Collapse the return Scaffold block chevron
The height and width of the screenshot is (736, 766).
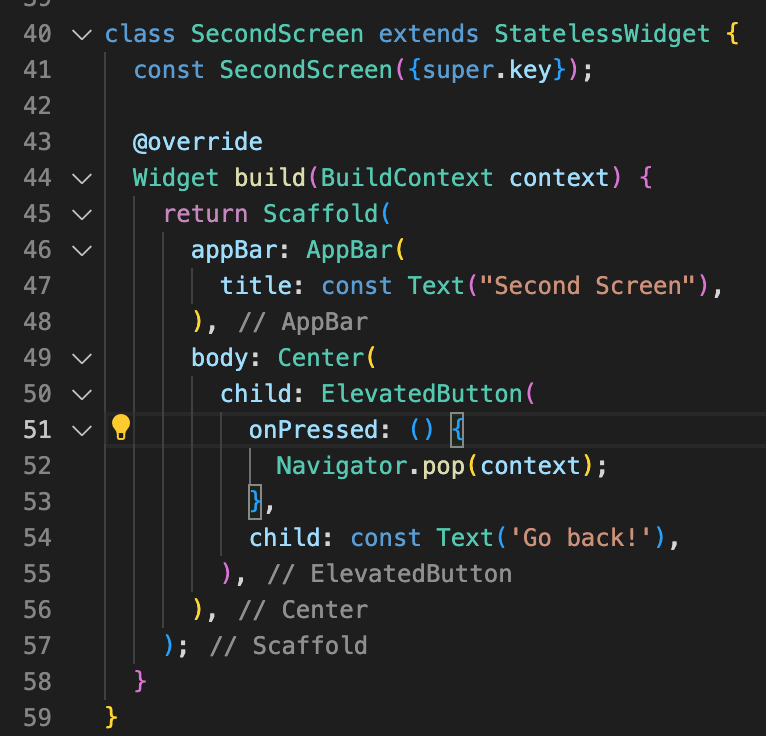[81, 214]
